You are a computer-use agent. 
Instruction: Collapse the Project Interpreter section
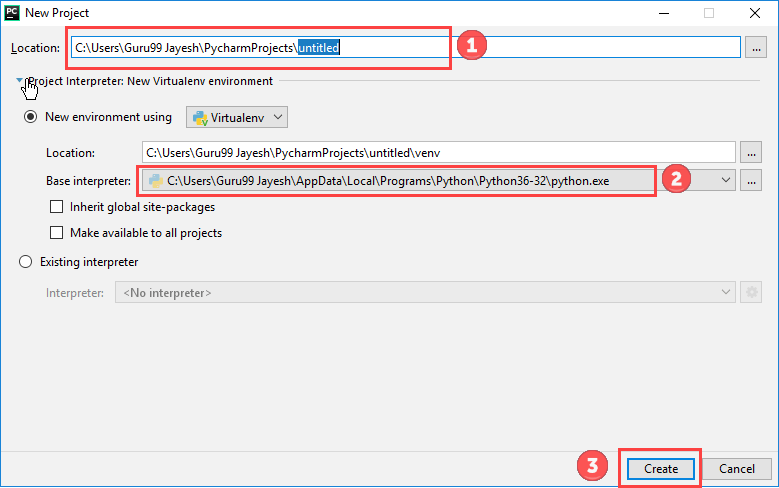(x=19, y=81)
